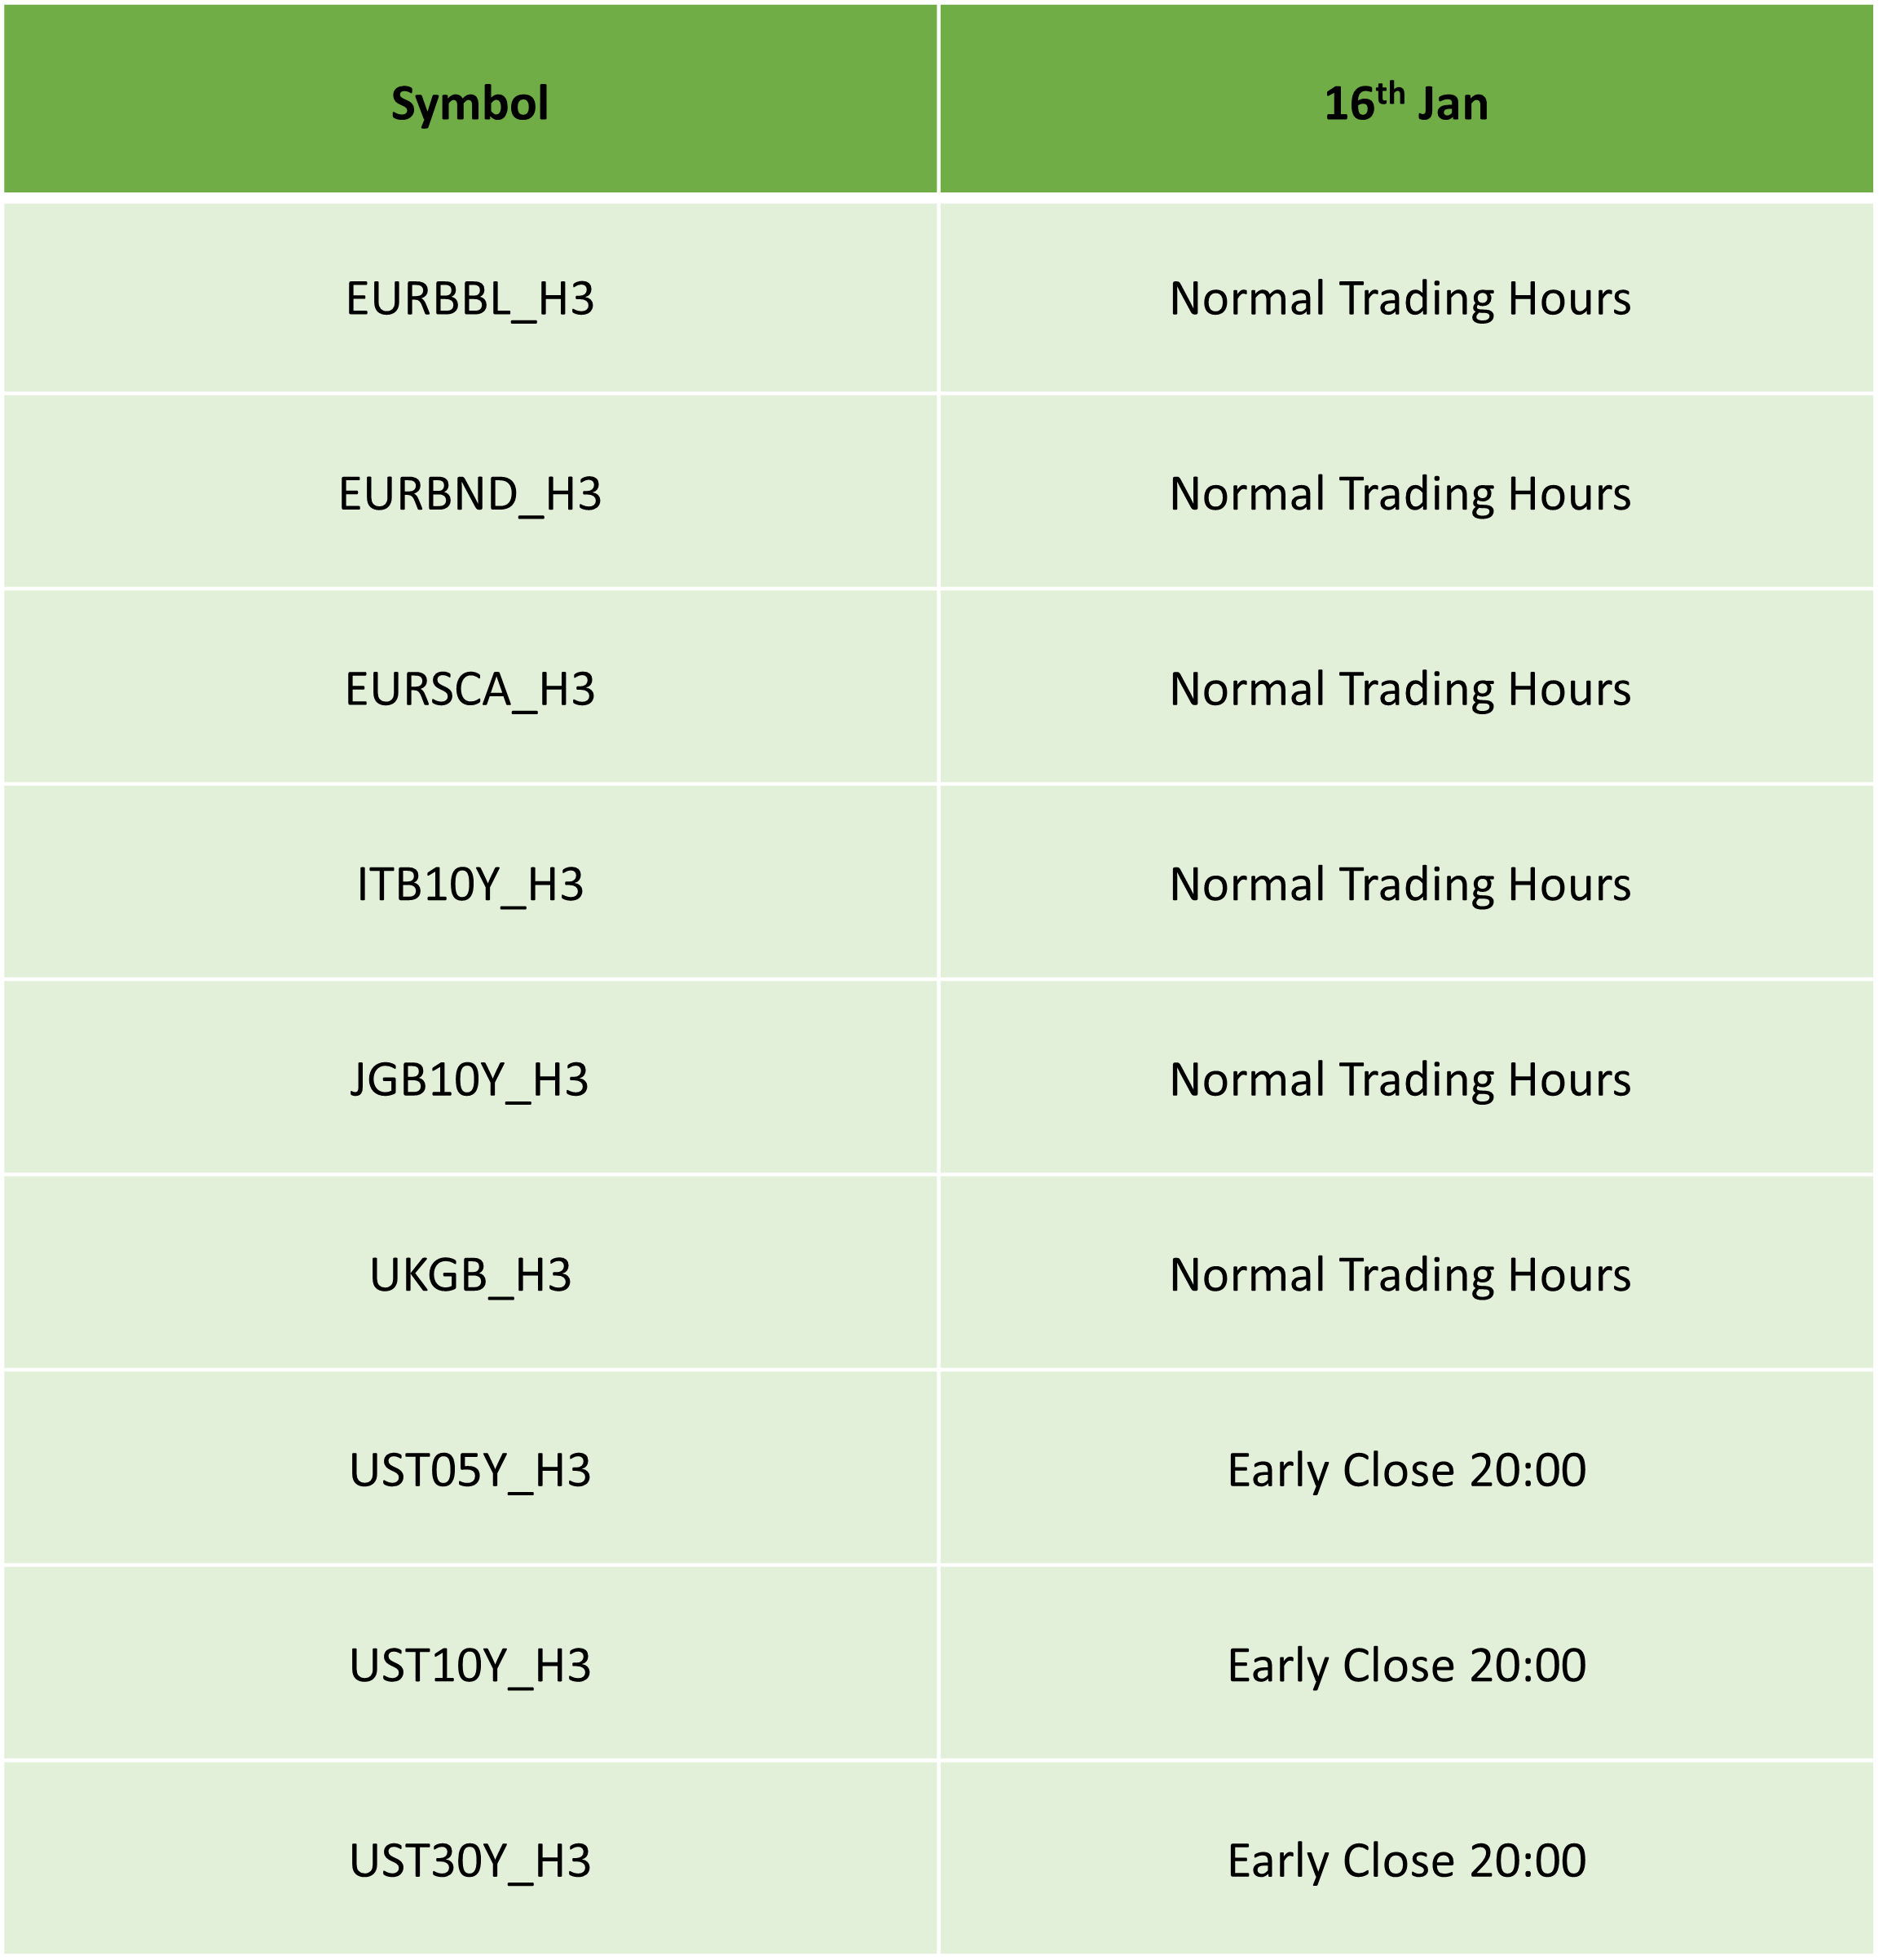Click Normal Trading Hours for EURSCA_H3
Screen dimensions: 1883x1960
pos(1400,688)
